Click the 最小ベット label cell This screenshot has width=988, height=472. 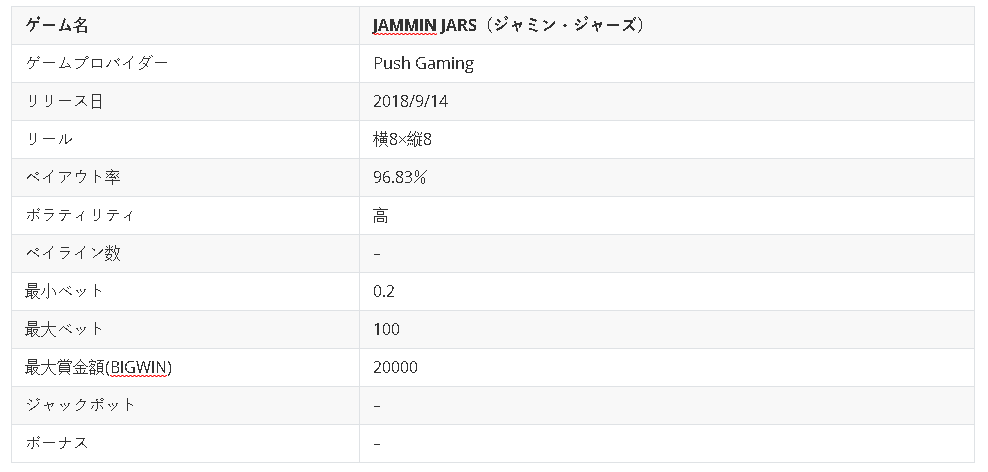click(x=185, y=291)
